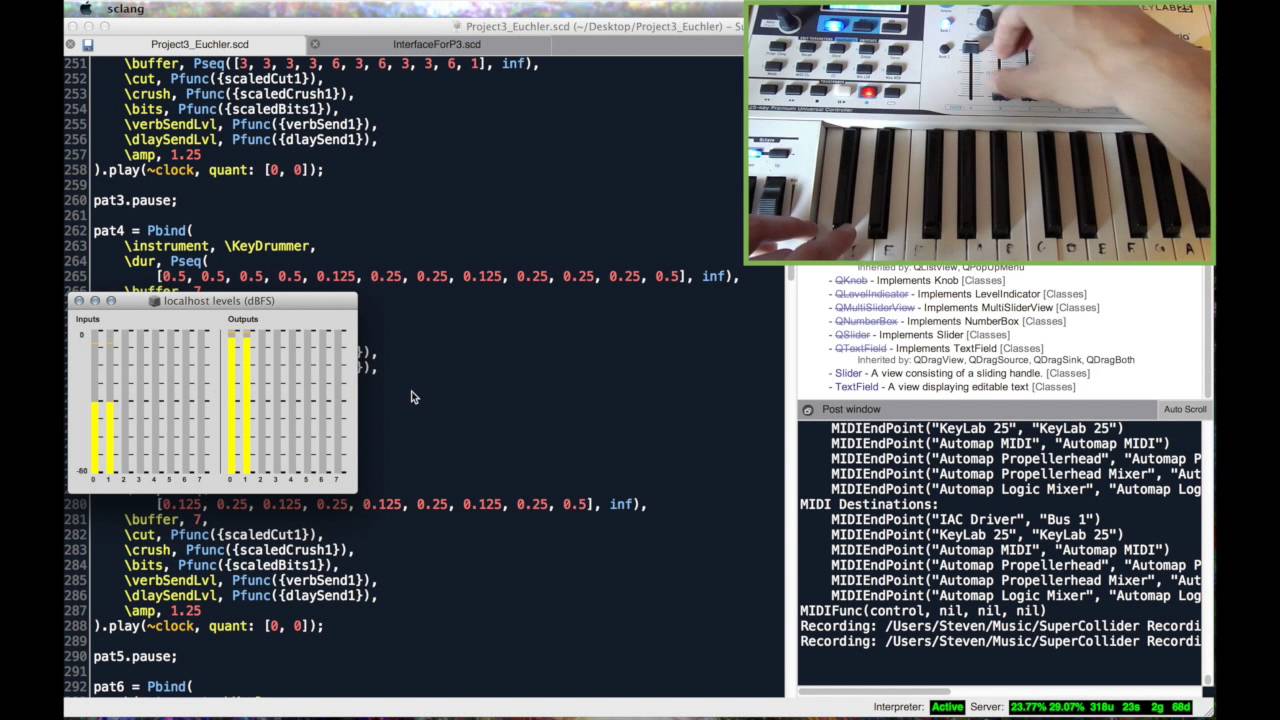Click 'MIDIFunc(control, nil, nil, nil)' in Post window

(923, 611)
